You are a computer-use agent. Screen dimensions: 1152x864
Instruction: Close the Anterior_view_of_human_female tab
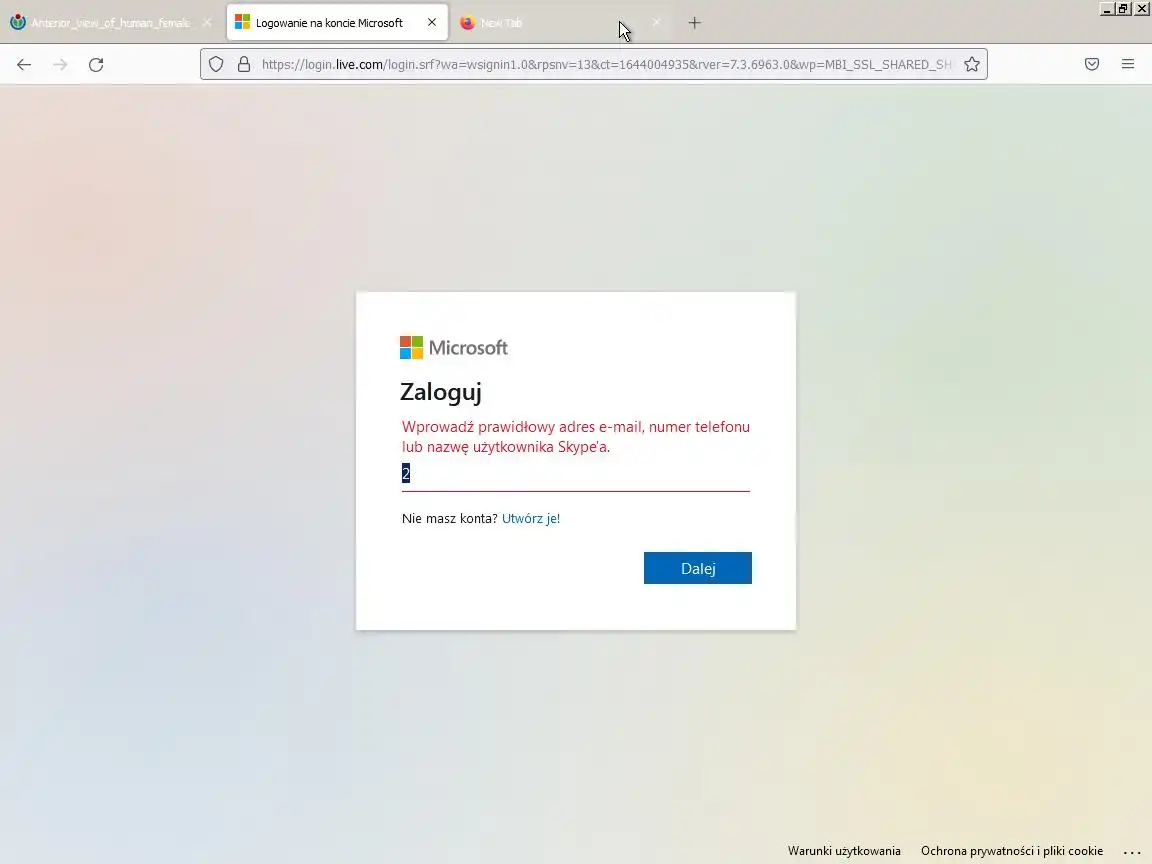tap(207, 23)
